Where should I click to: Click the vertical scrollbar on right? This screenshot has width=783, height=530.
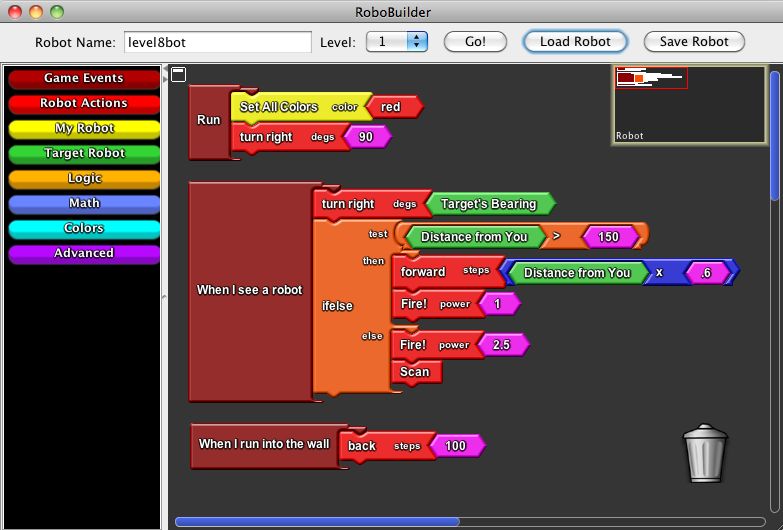(775, 136)
